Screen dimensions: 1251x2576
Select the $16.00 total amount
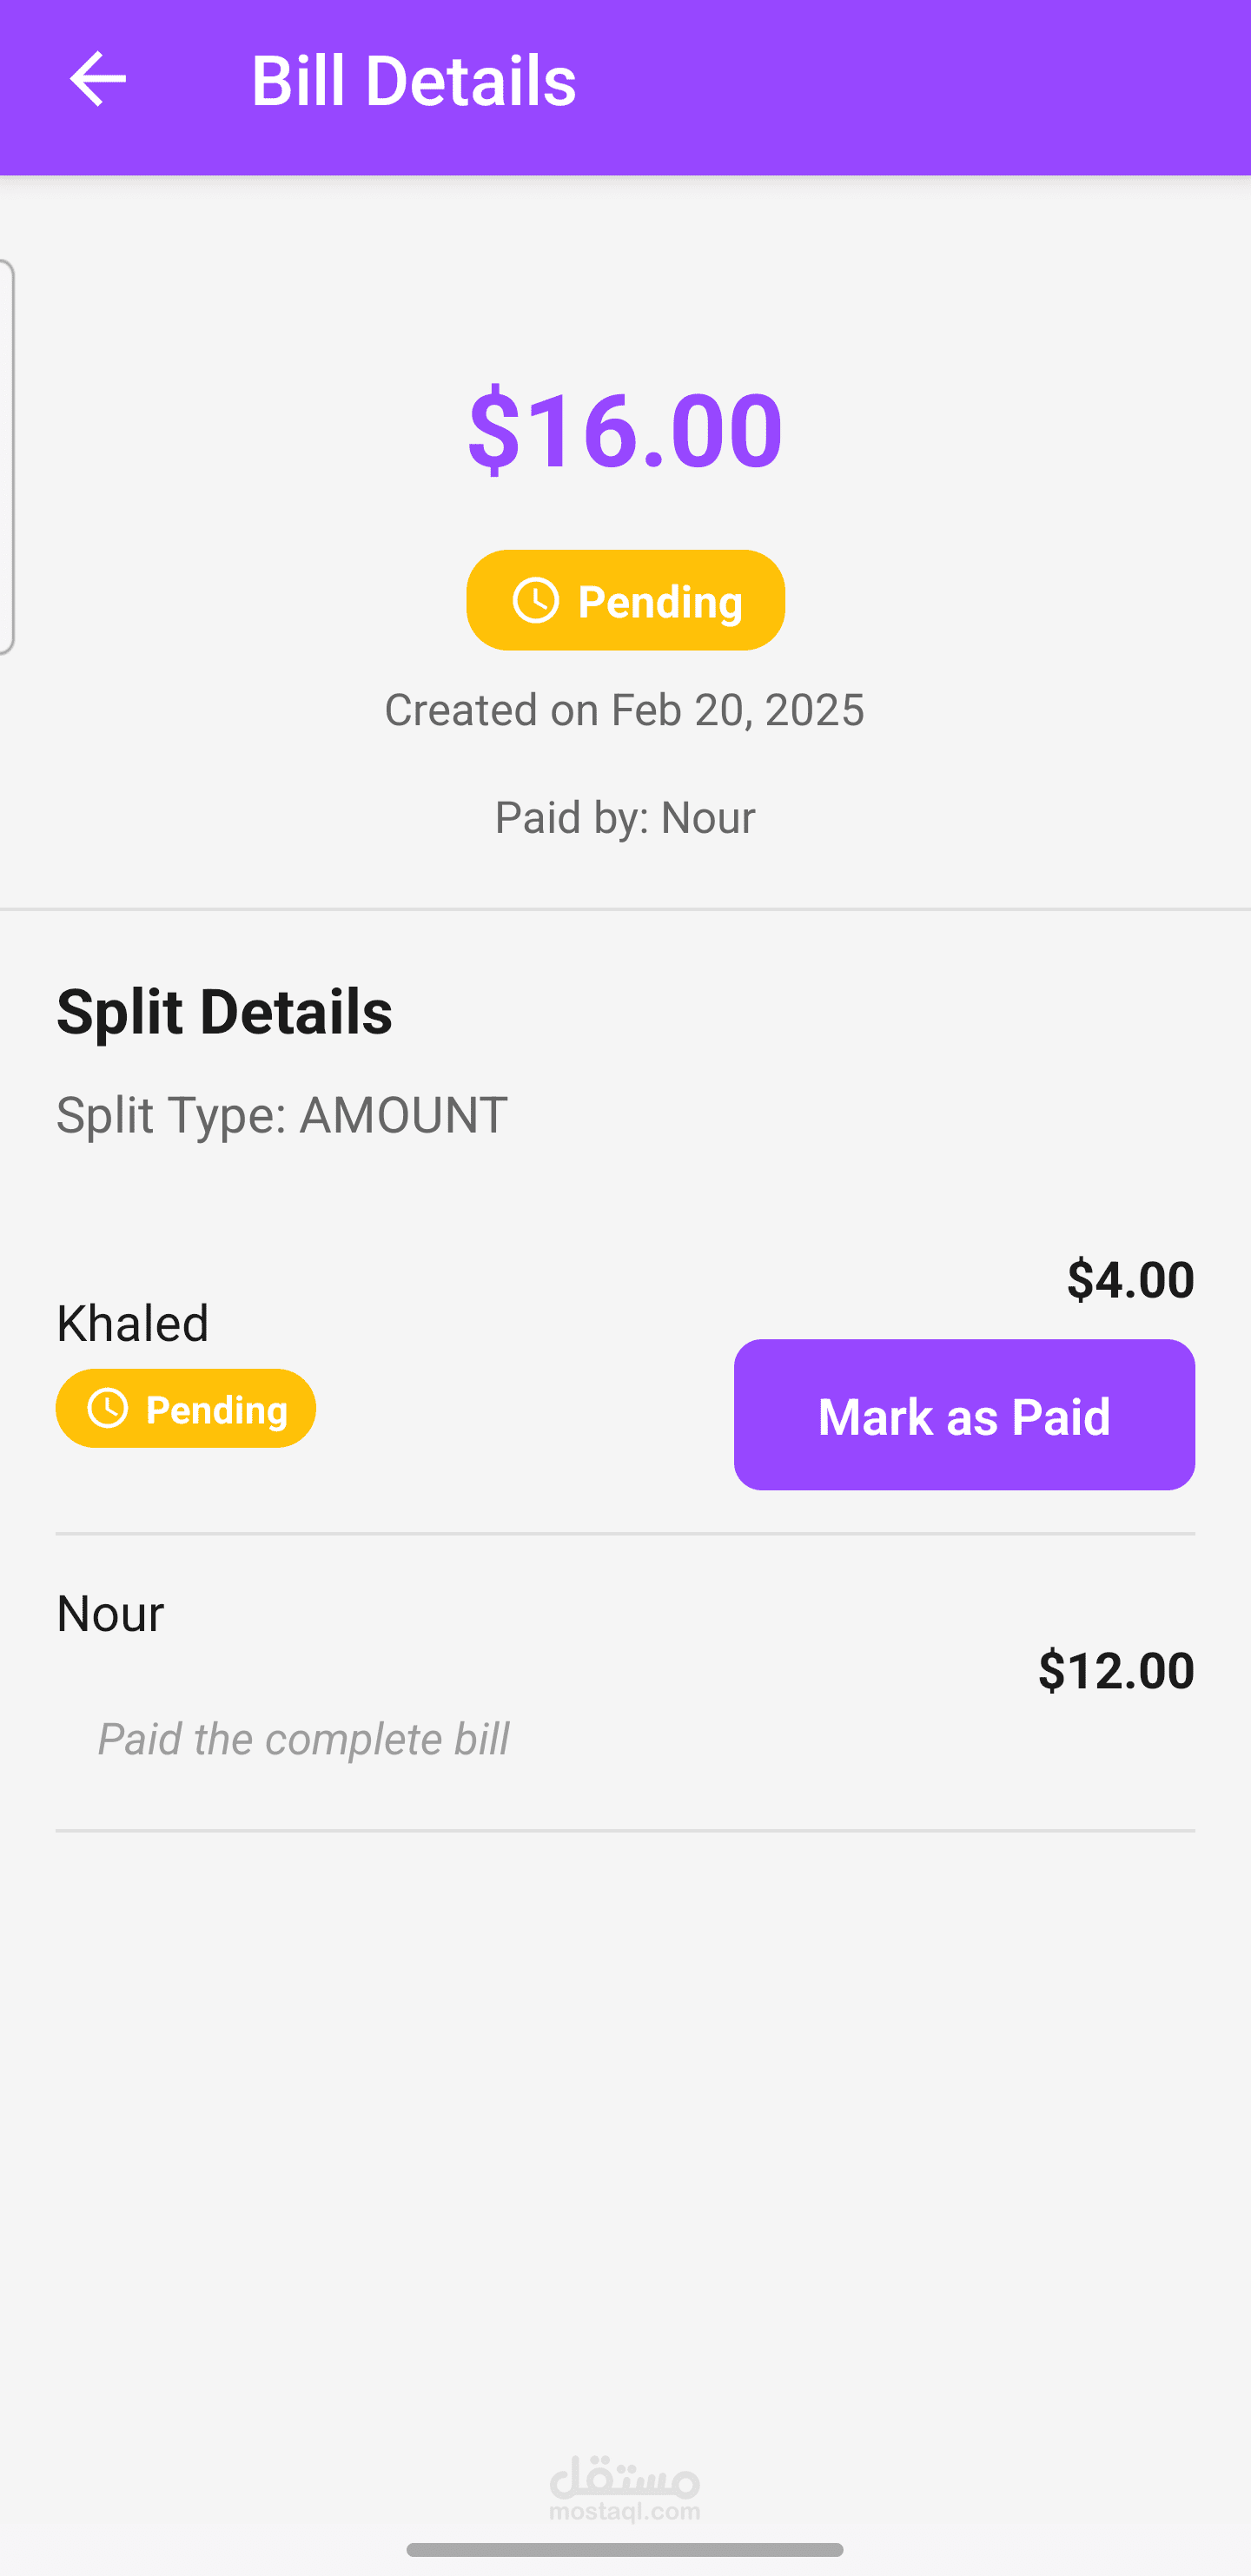(625, 430)
